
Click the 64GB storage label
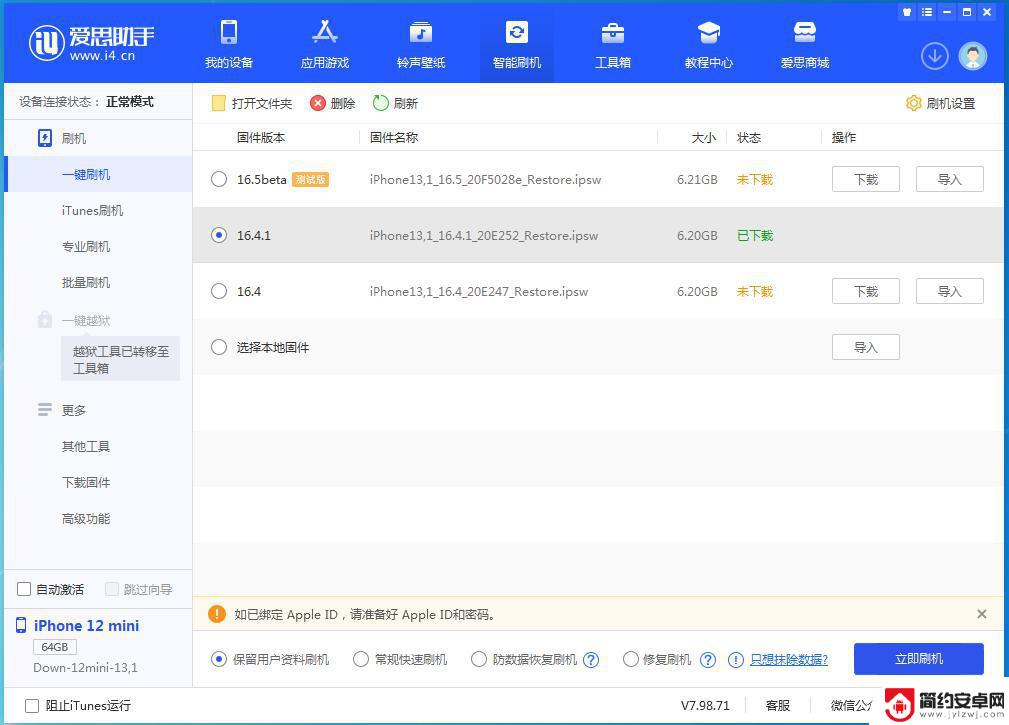click(x=55, y=647)
